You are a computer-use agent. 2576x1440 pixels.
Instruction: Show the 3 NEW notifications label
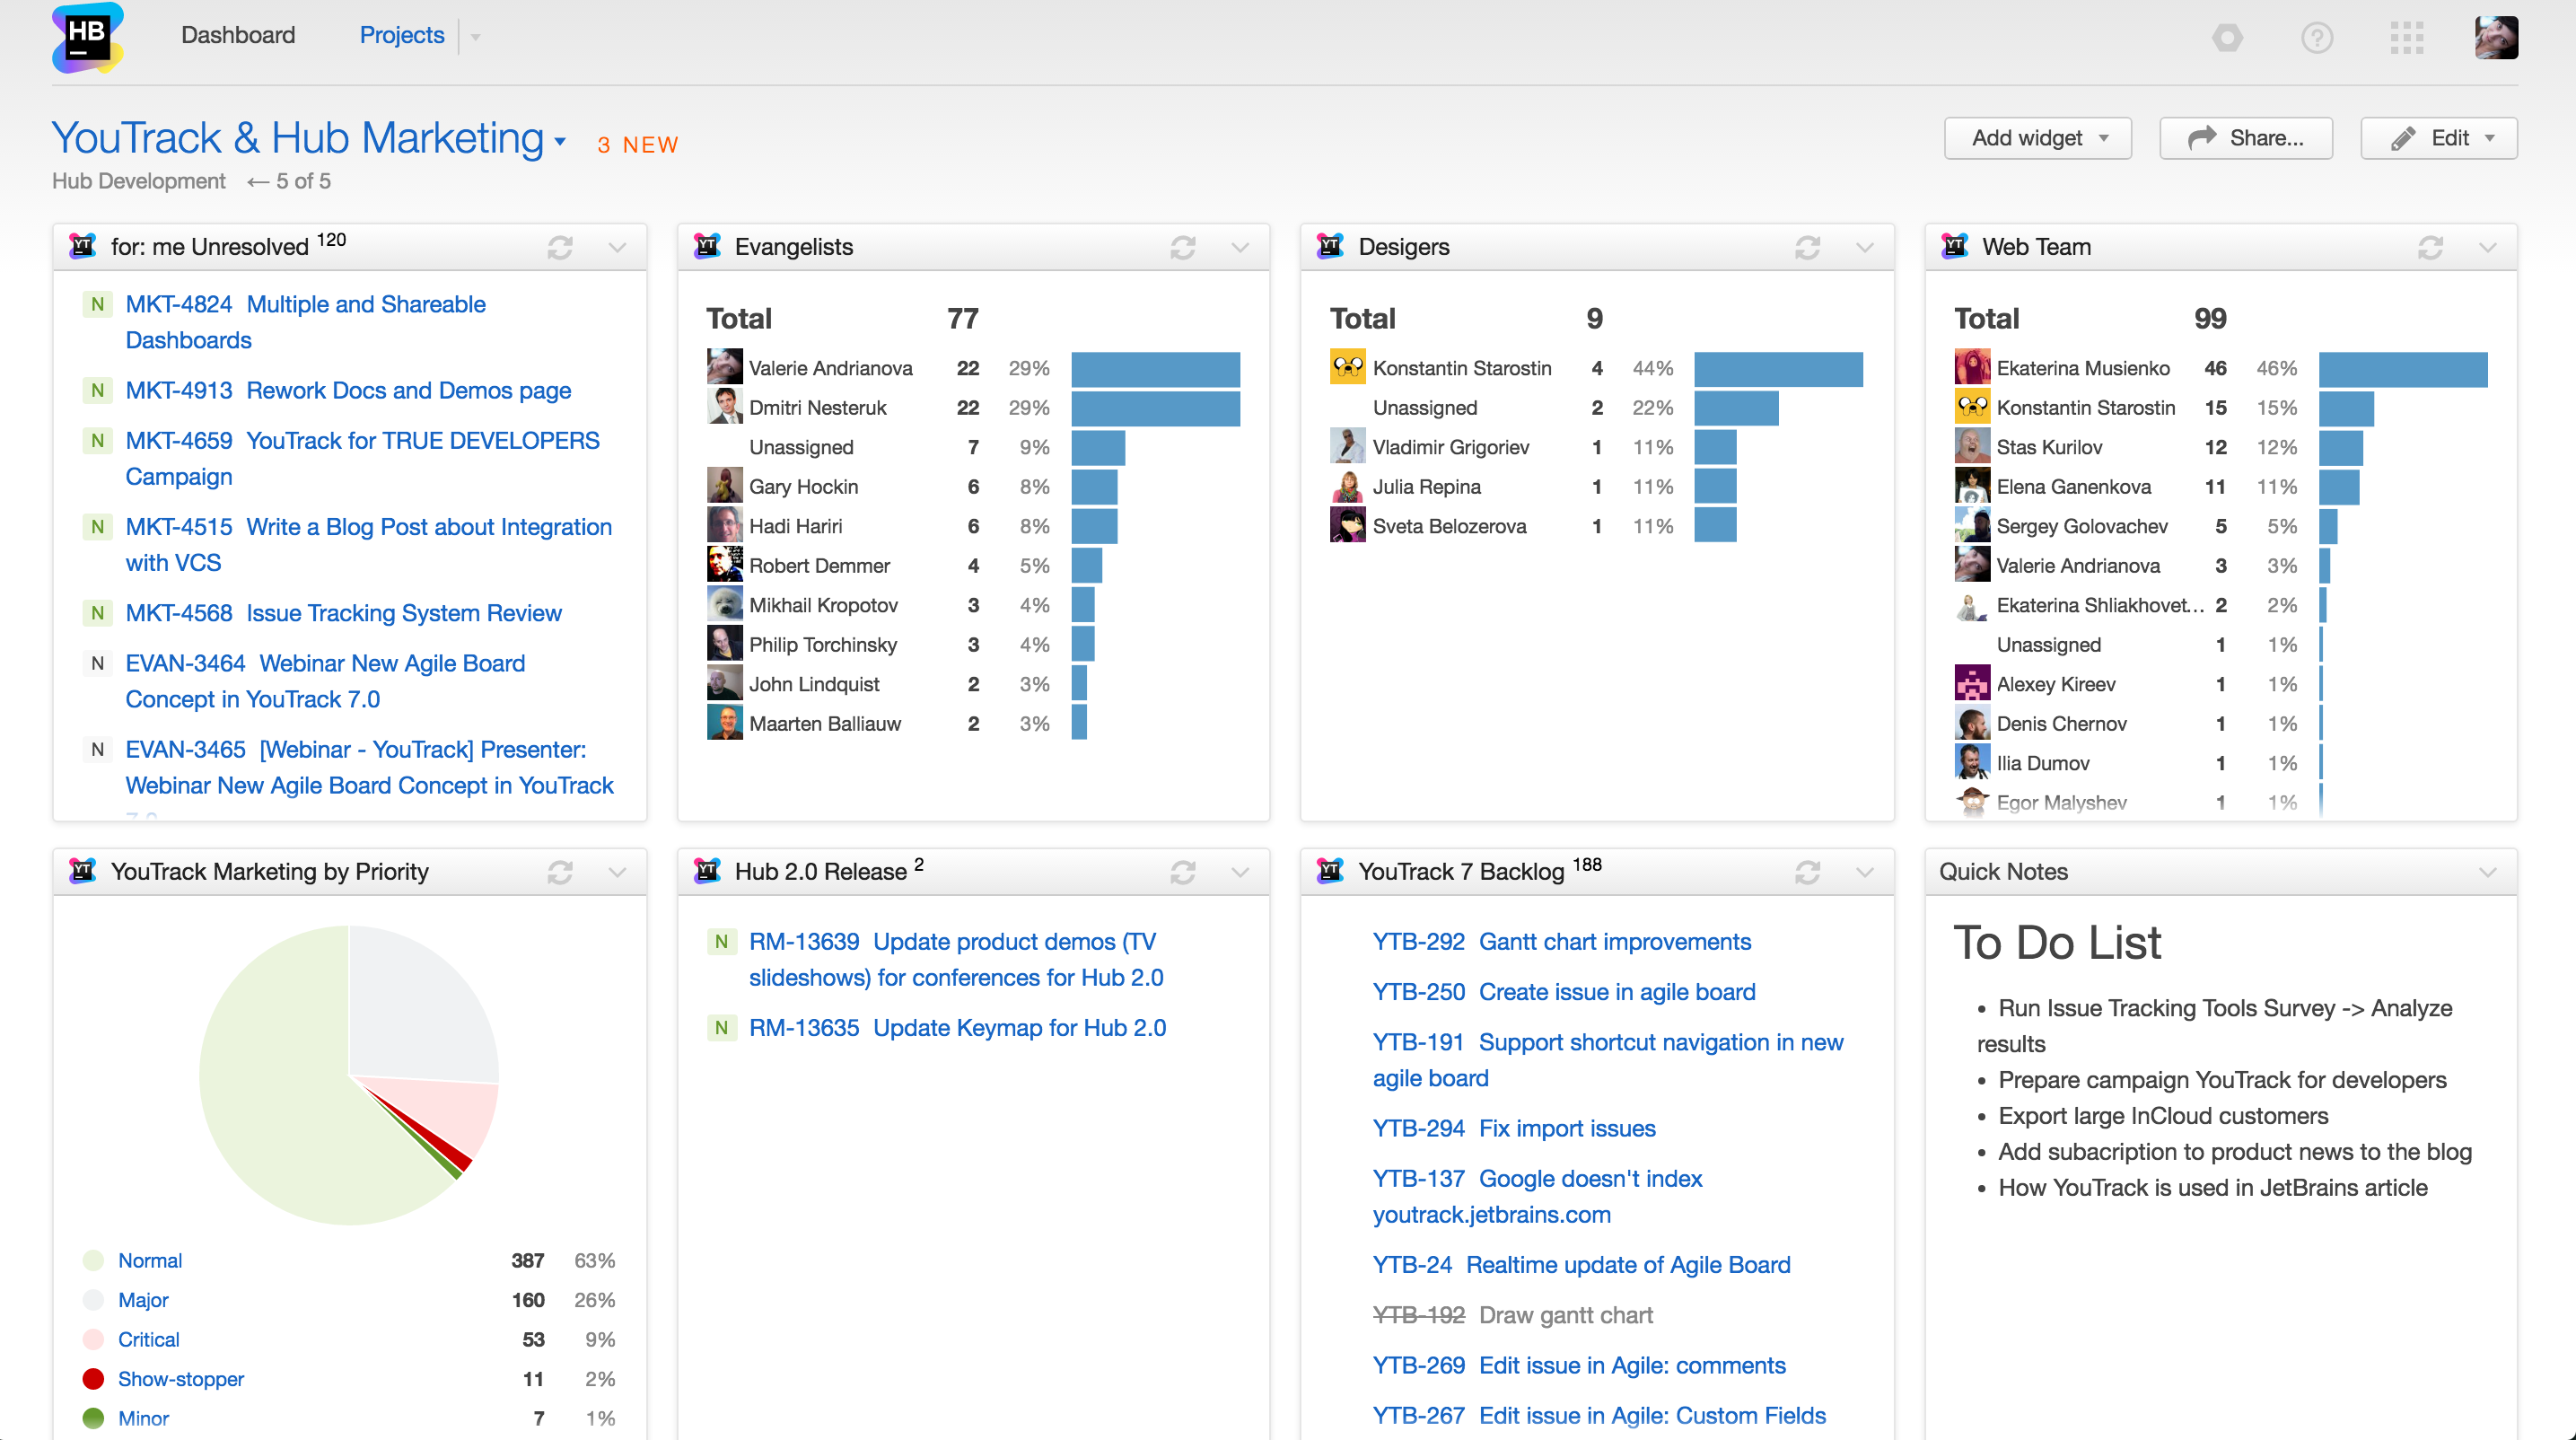coord(638,145)
